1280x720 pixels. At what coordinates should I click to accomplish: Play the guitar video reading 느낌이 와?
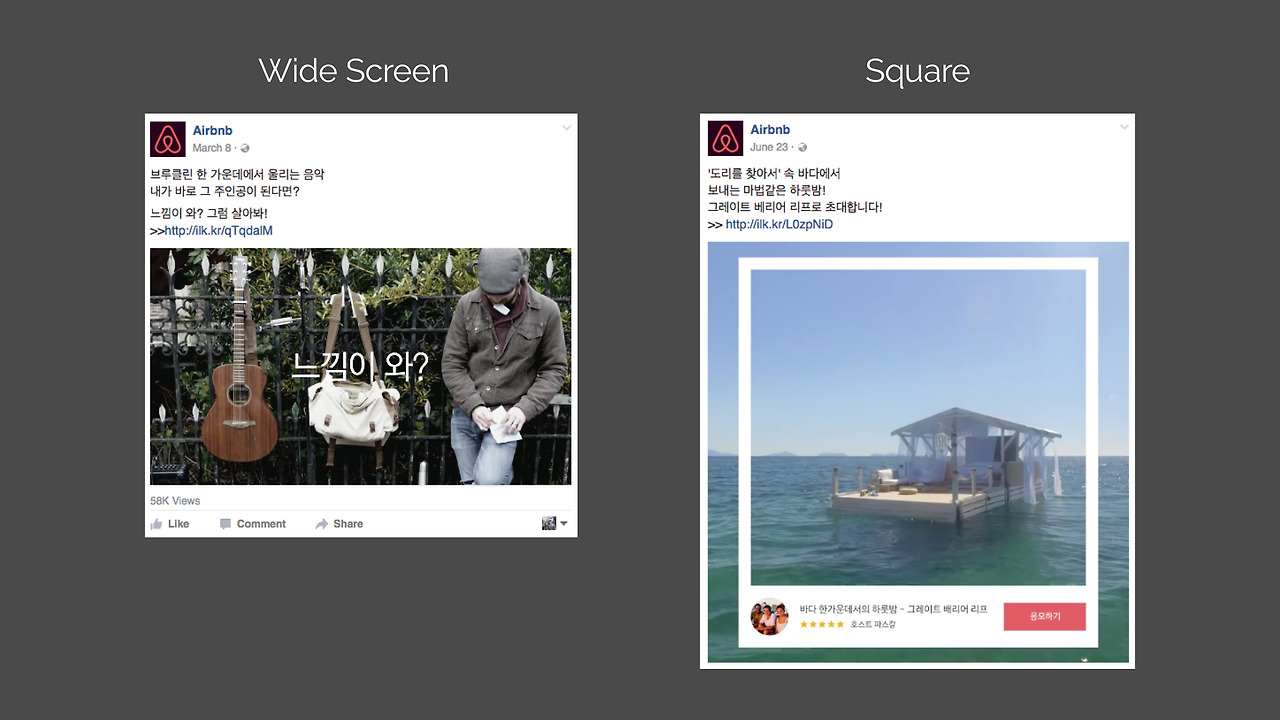360,367
